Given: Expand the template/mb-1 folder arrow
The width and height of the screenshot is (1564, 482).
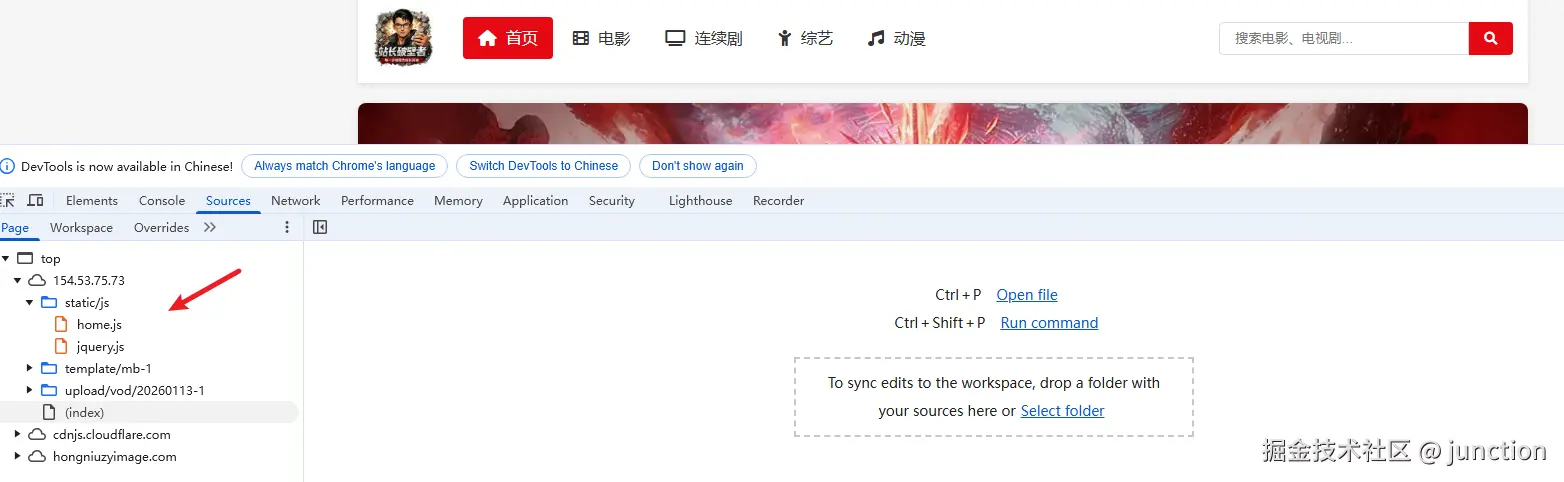Looking at the screenshot, I should point(29,368).
